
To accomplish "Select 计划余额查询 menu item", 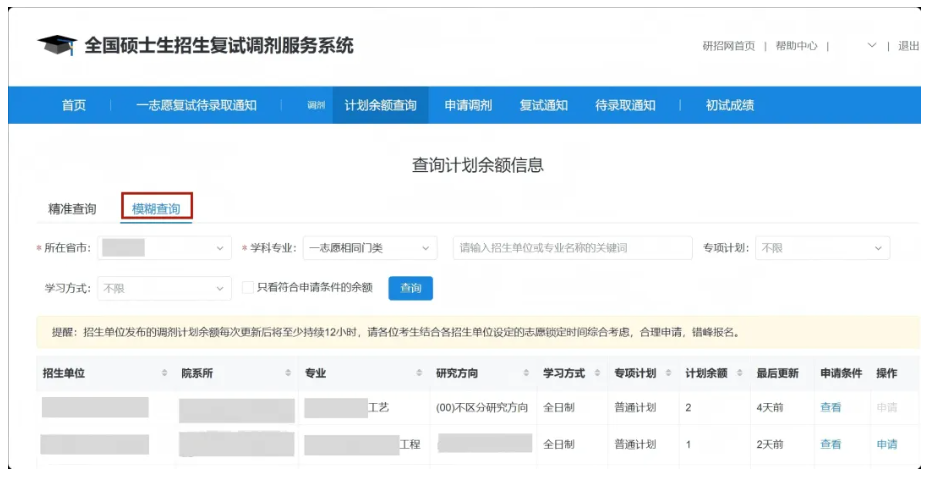I will [x=380, y=105].
